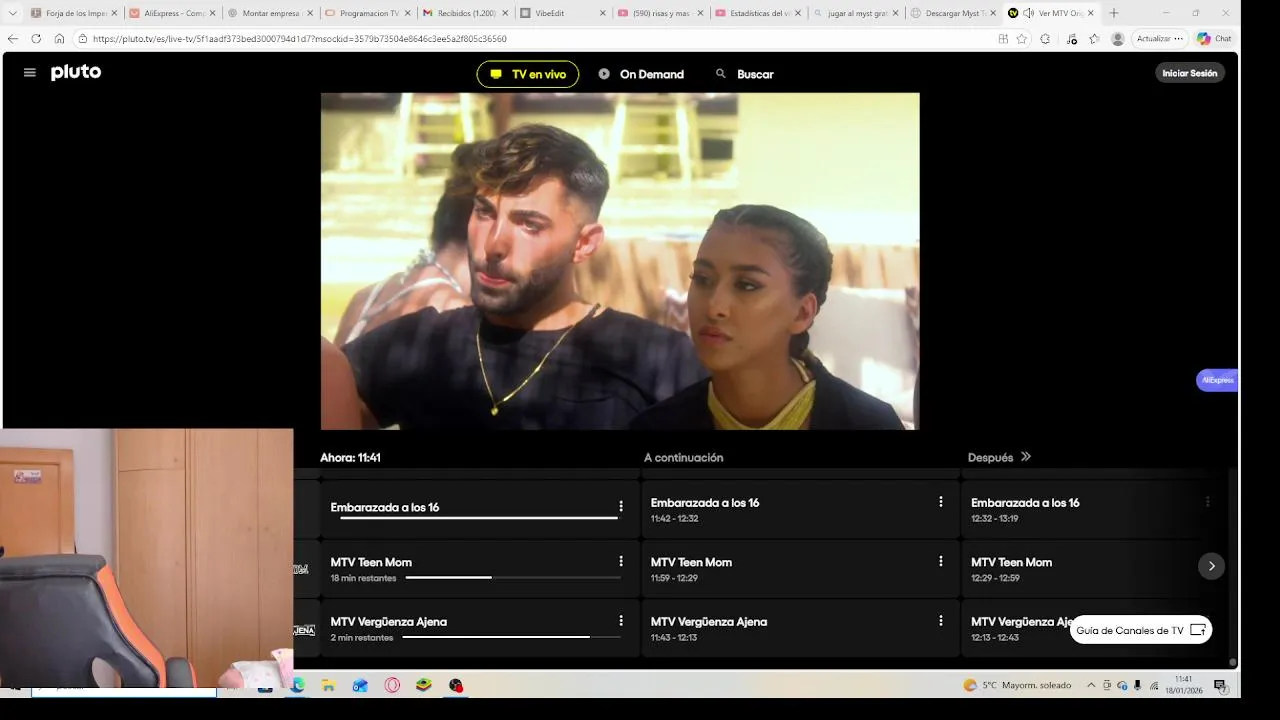
Task: Switch to Recibidos Gmail tab
Action: click(466, 13)
